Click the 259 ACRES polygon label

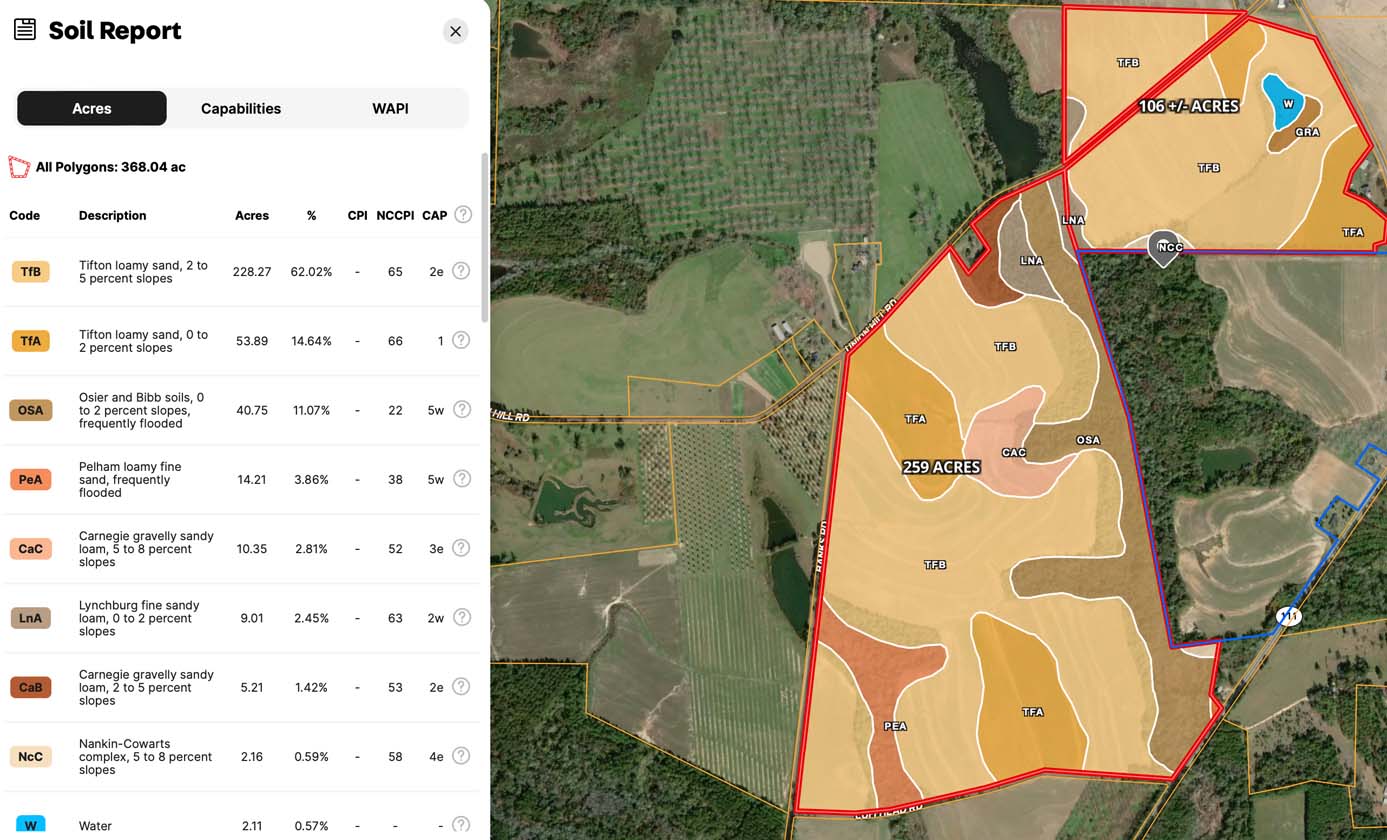pos(940,466)
